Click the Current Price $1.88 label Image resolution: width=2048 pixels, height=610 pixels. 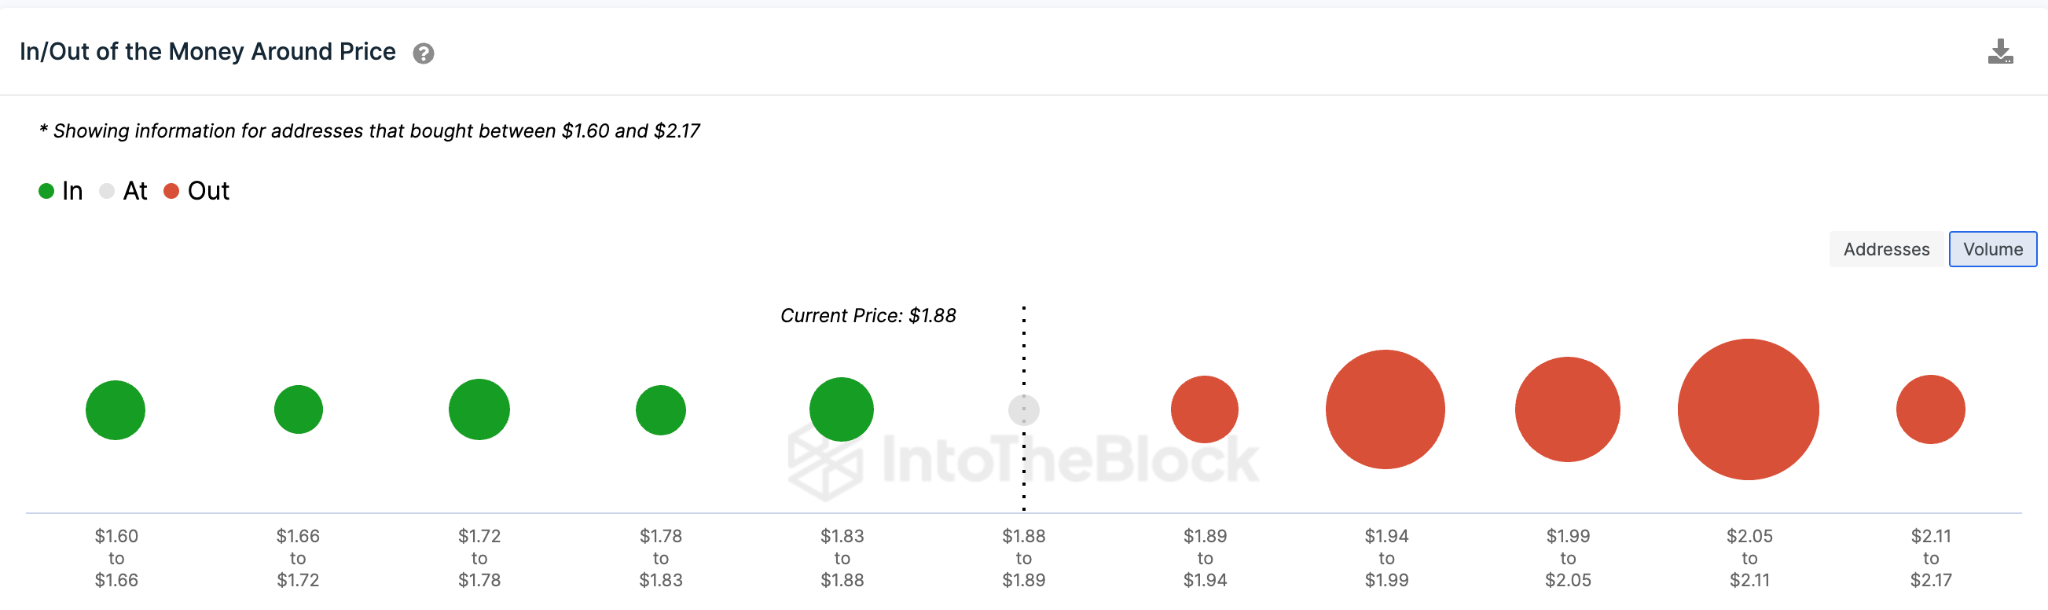point(868,316)
